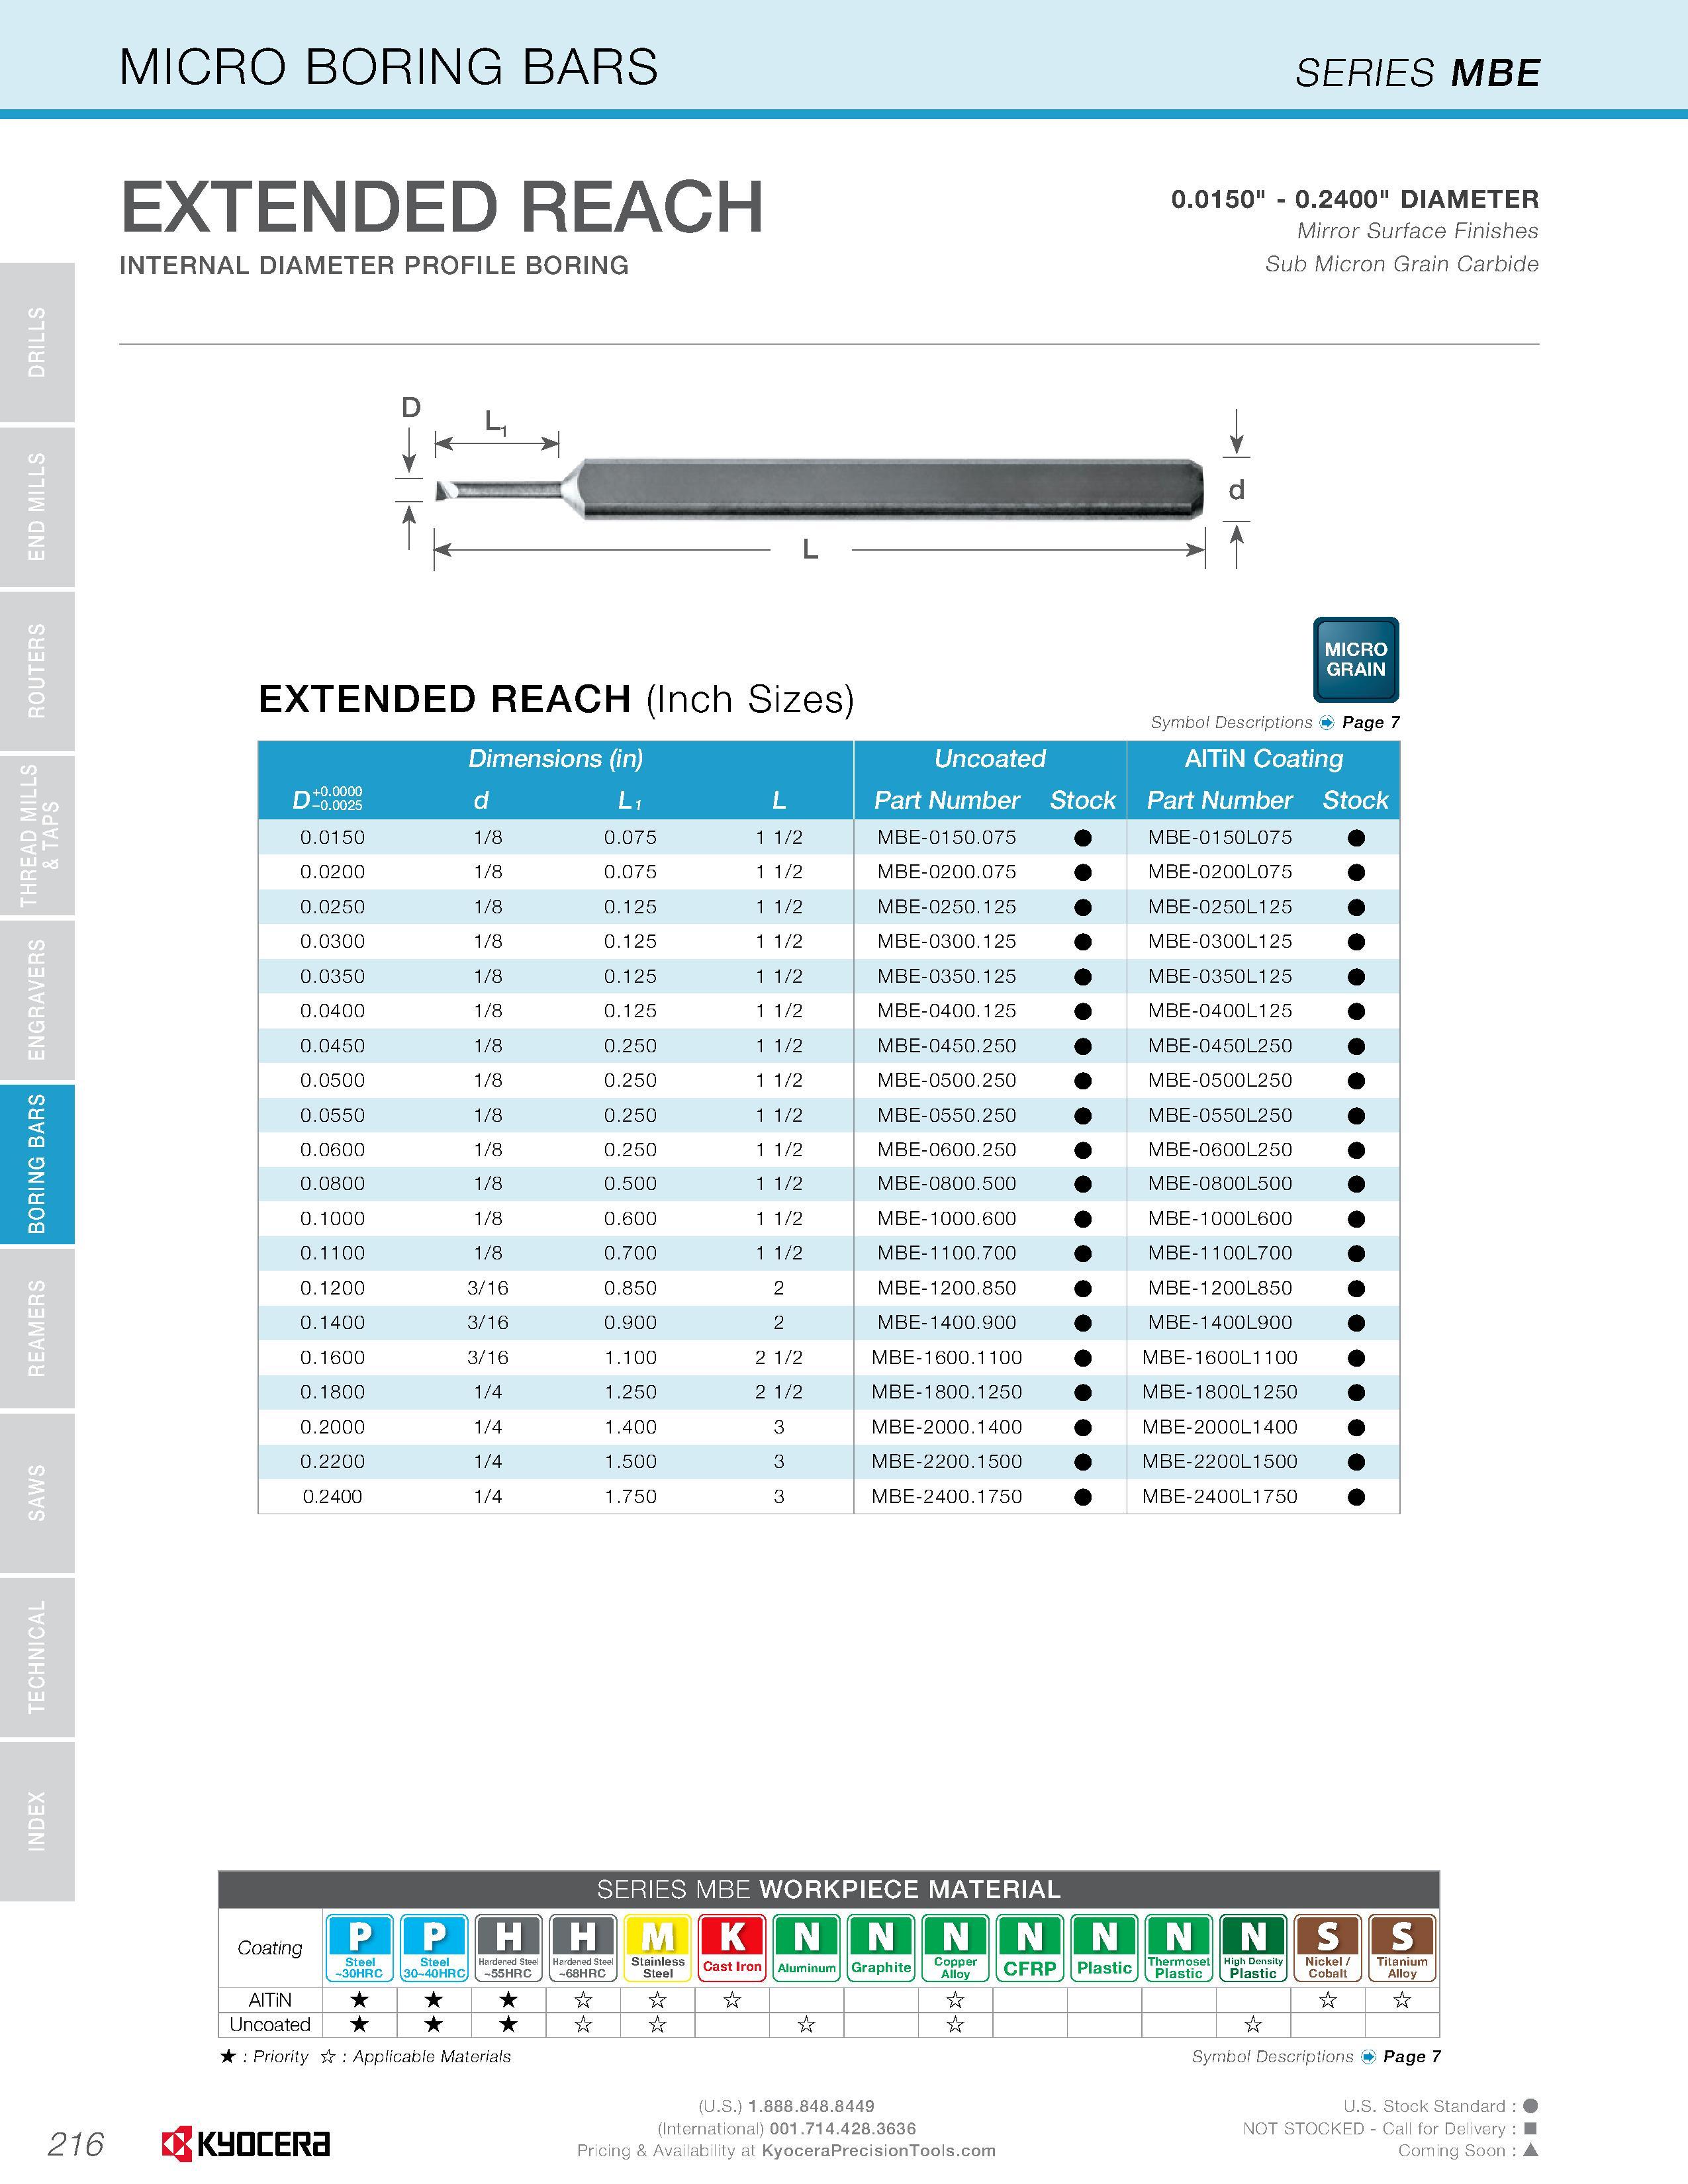Viewport: 1688px width, 2184px height.
Task: Click the Series MBE Workpiece Material header
Action: point(829,1889)
